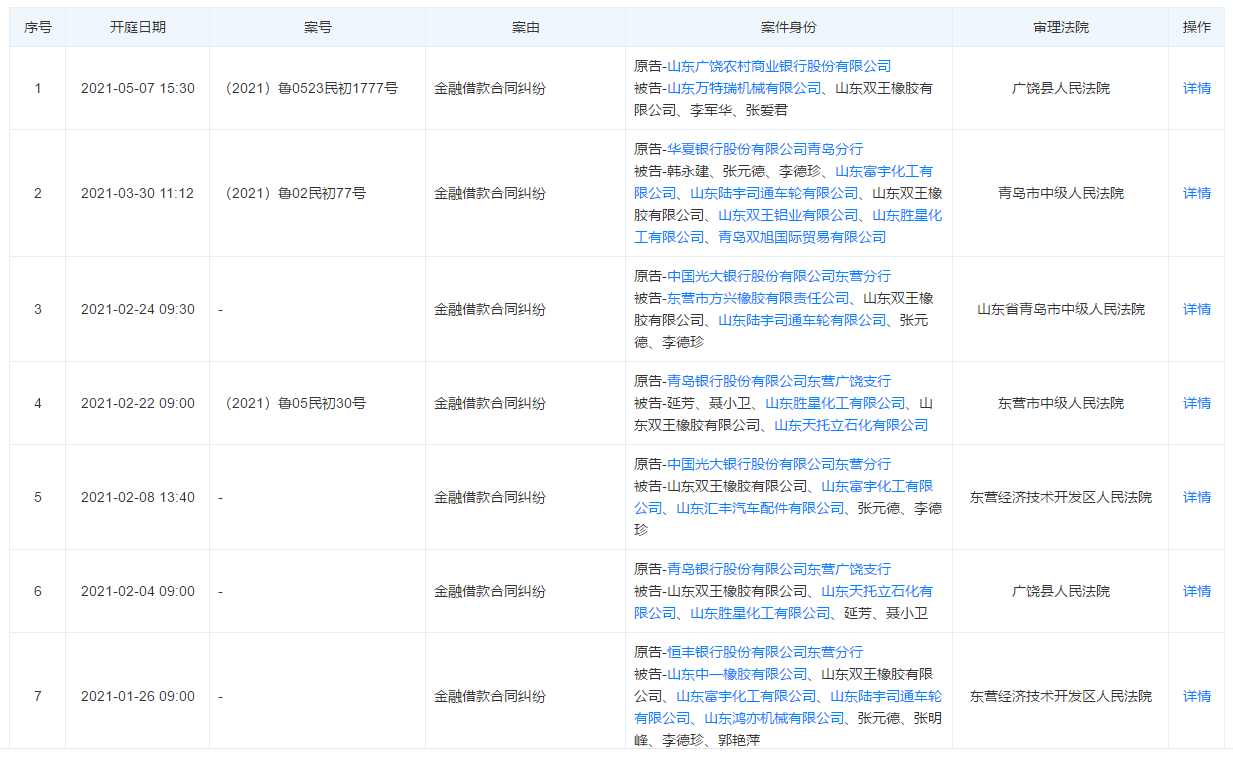This screenshot has width=1233, height=759.
Task: Select the date 2021-01-26 09:00
Action: (138, 696)
